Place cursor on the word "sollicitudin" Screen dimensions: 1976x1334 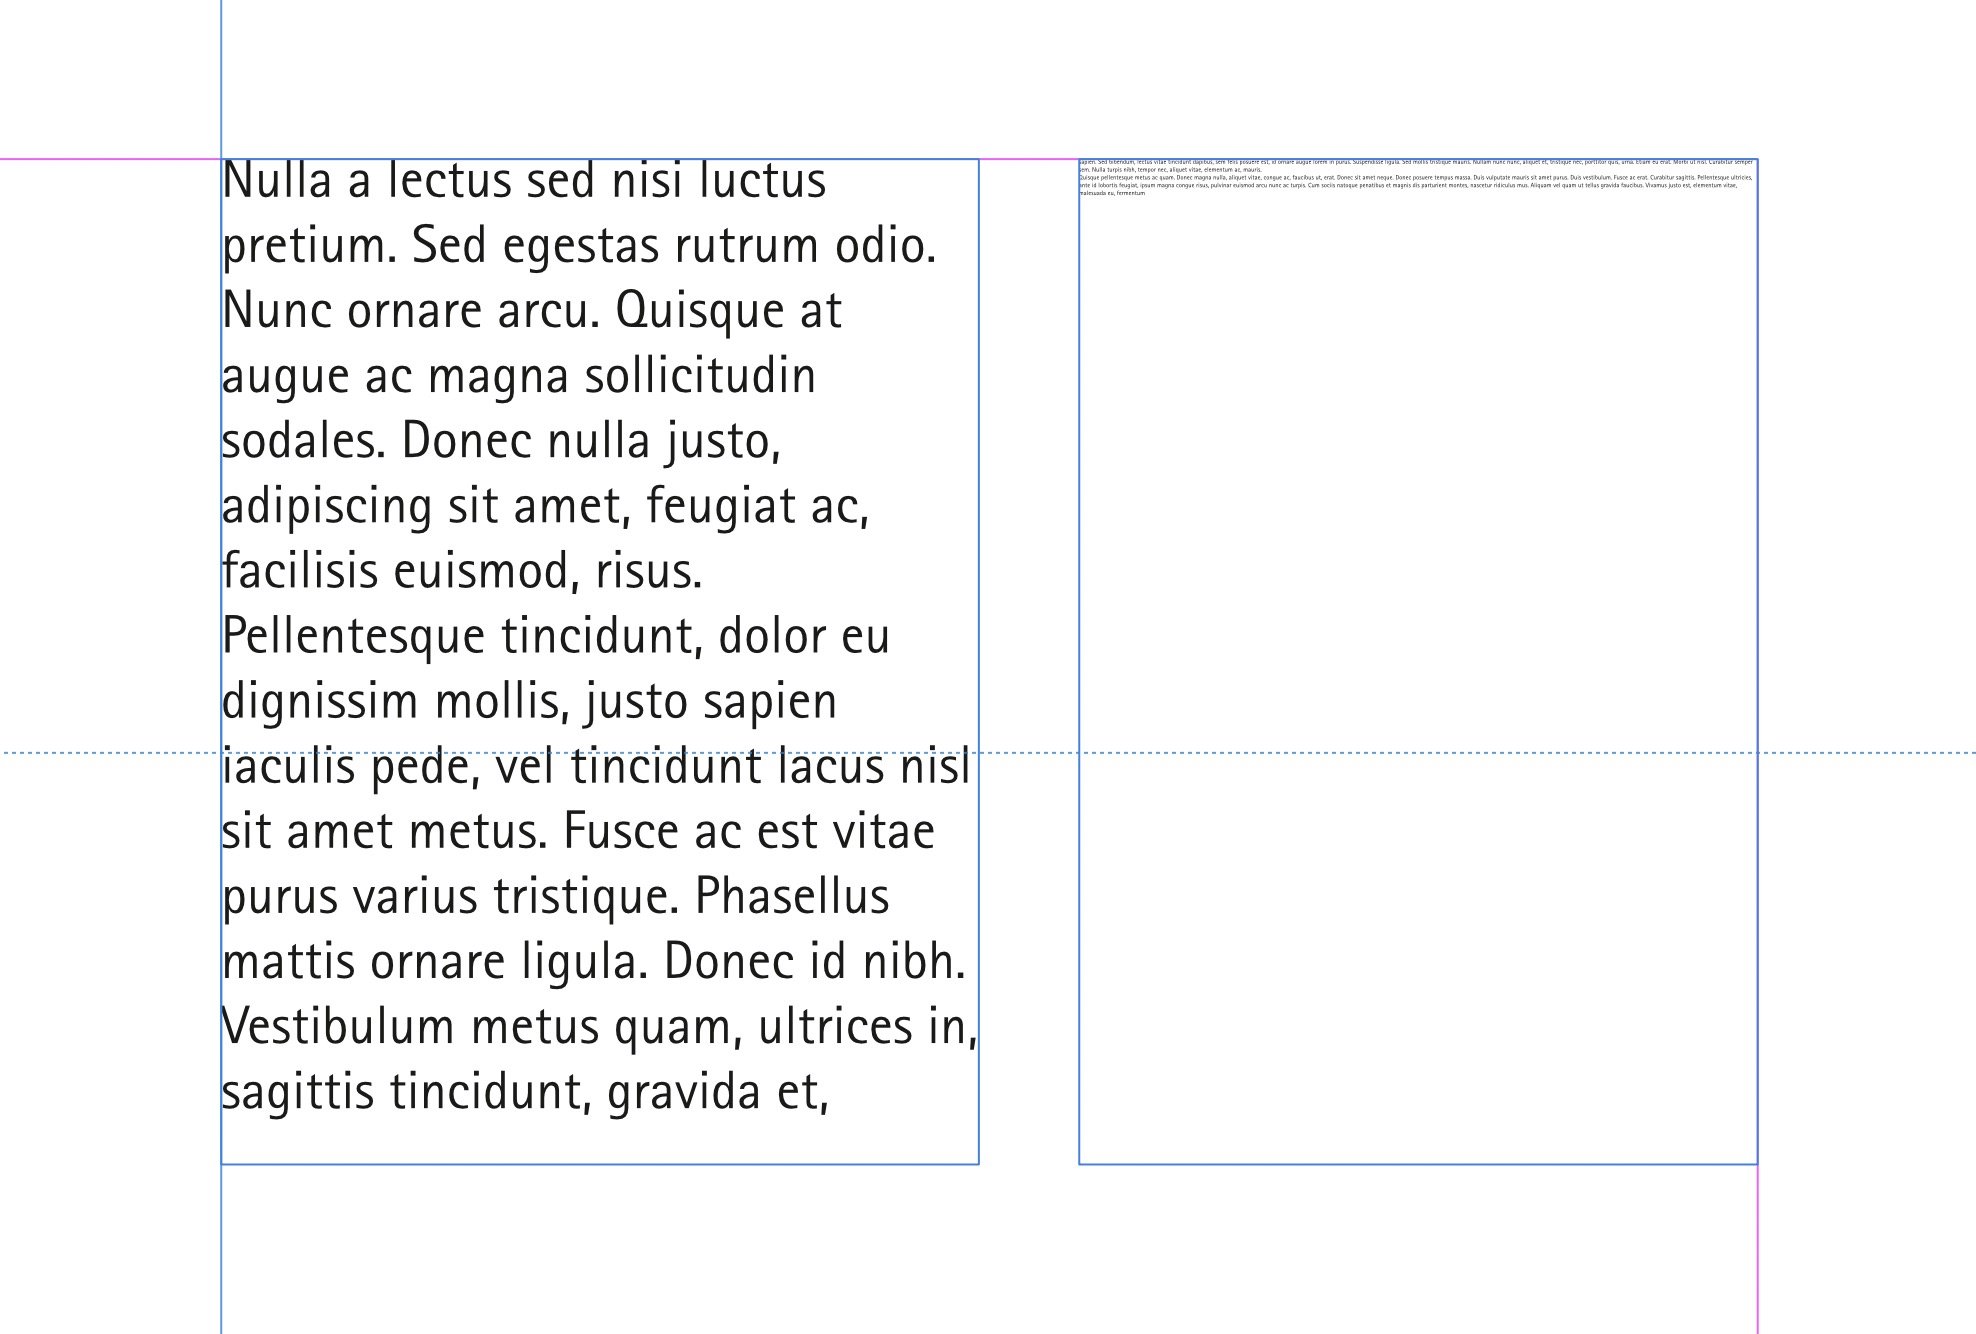pyautogui.click(x=700, y=376)
